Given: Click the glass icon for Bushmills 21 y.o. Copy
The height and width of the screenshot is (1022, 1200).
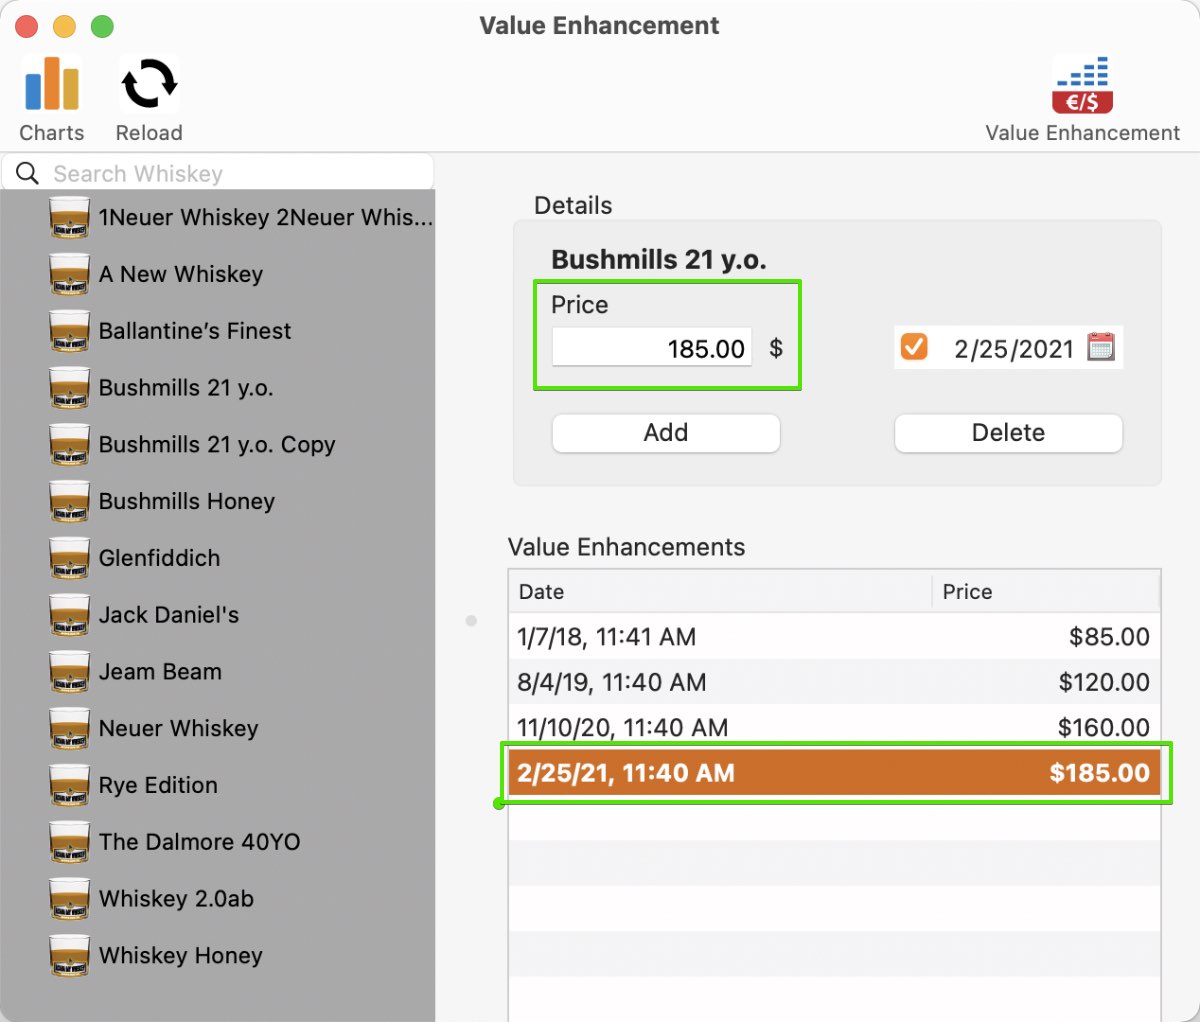Looking at the screenshot, I should click(70, 444).
